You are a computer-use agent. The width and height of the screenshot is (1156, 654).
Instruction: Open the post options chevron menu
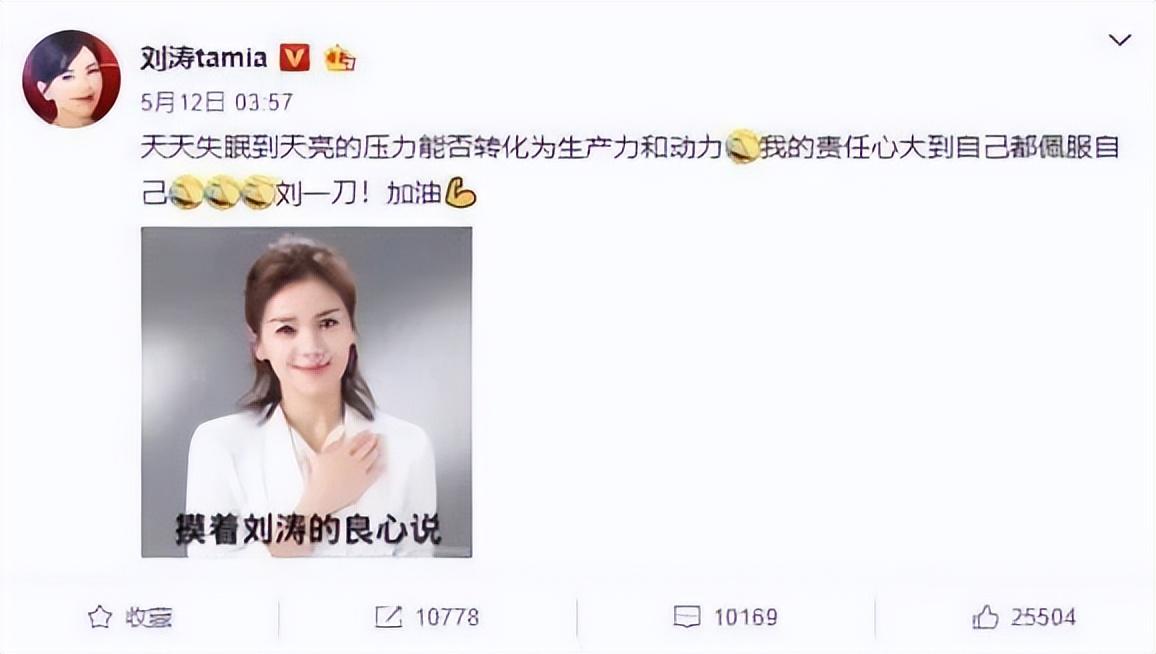point(1119,40)
